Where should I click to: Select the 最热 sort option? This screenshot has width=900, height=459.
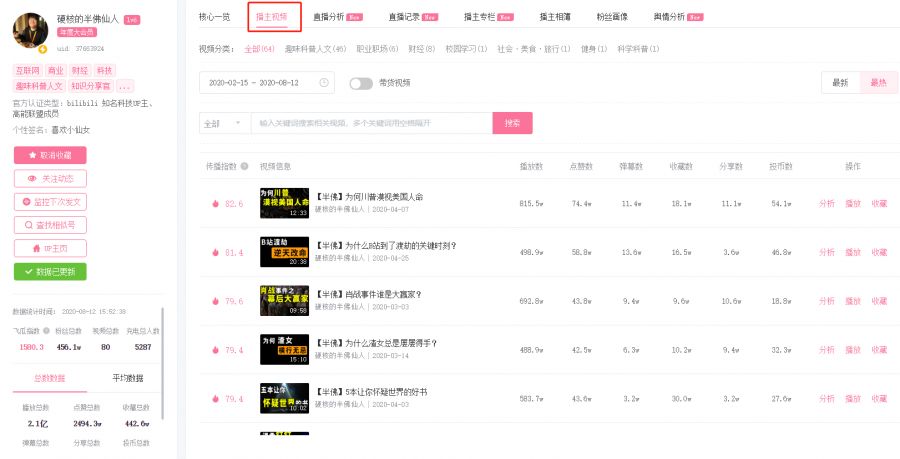click(878, 83)
